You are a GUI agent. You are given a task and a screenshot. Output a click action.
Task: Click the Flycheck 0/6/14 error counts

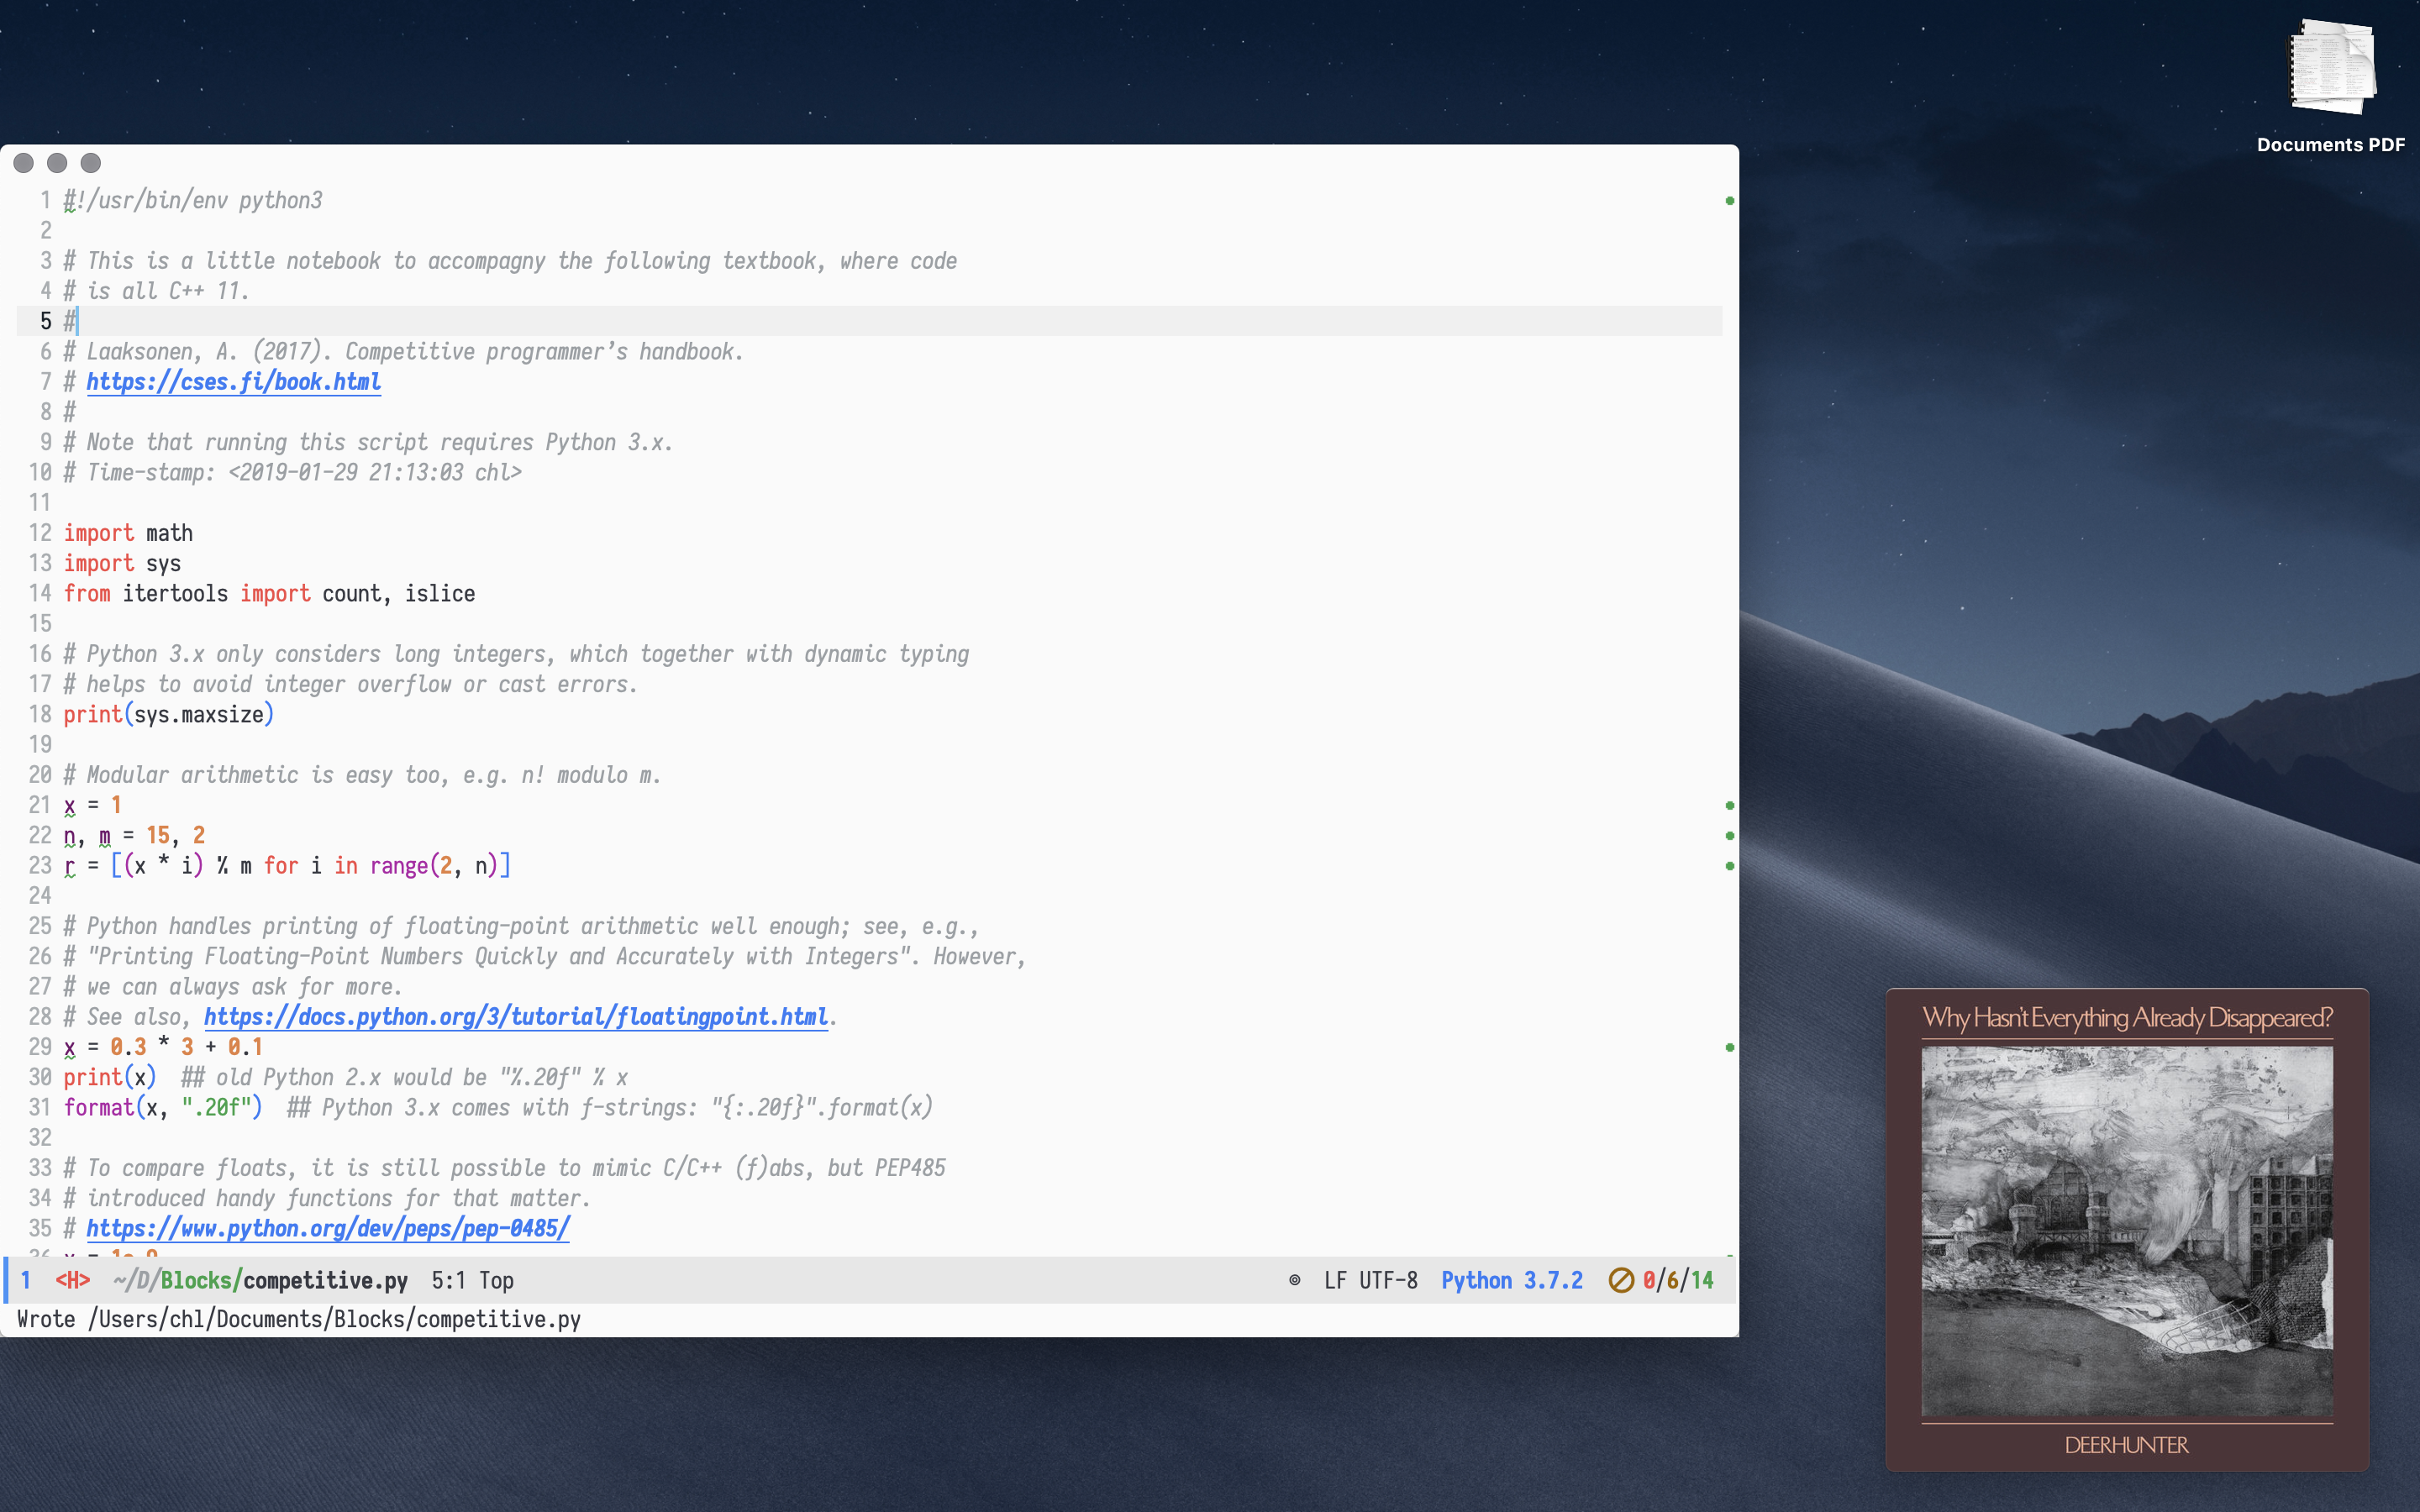[x=1678, y=1280]
